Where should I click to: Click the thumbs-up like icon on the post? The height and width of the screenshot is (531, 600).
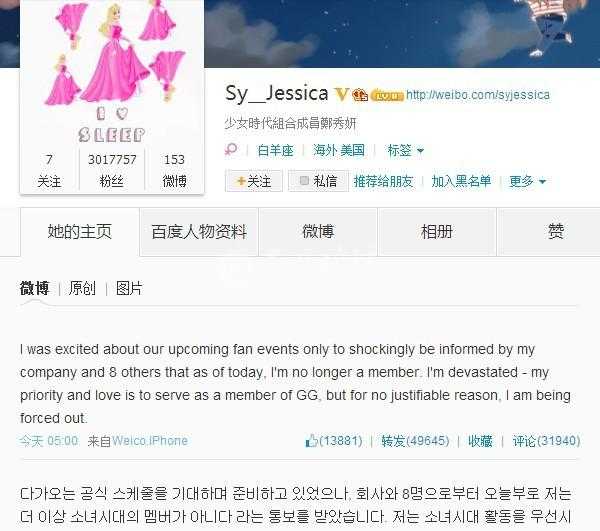click(x=311, y=441)
